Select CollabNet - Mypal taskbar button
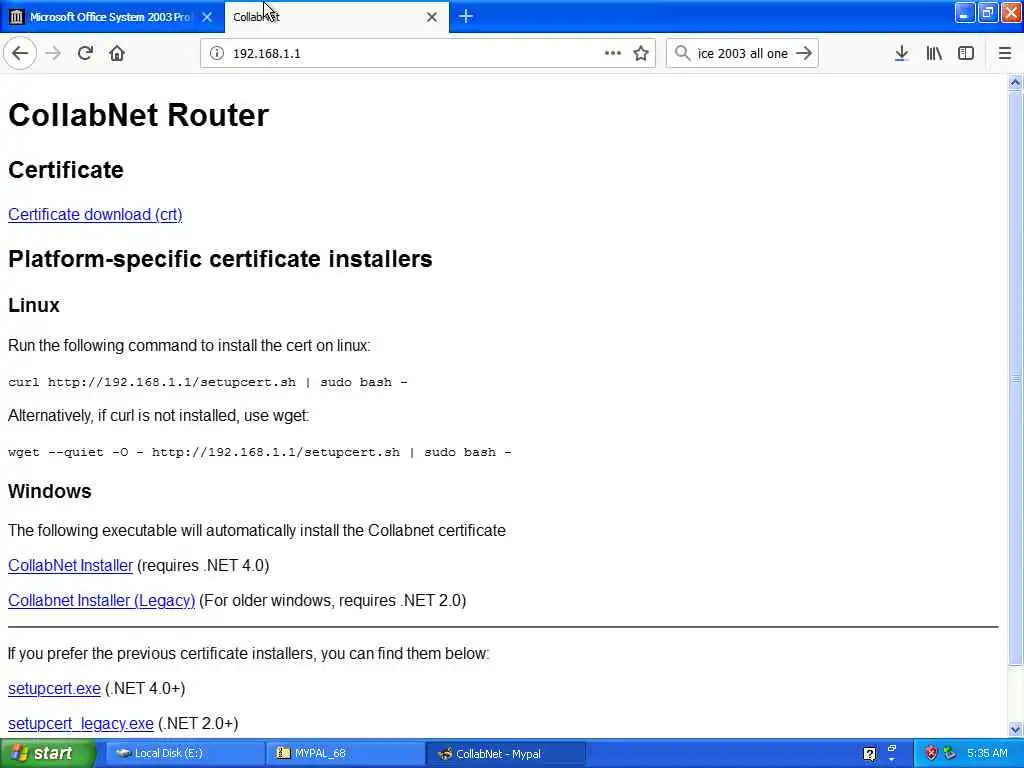This screenshot has width=1024, height=768. 505,754
